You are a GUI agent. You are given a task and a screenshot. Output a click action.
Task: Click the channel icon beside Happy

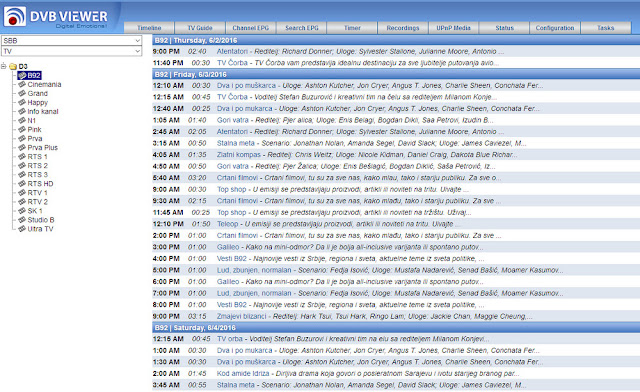(x=22, y=102)
